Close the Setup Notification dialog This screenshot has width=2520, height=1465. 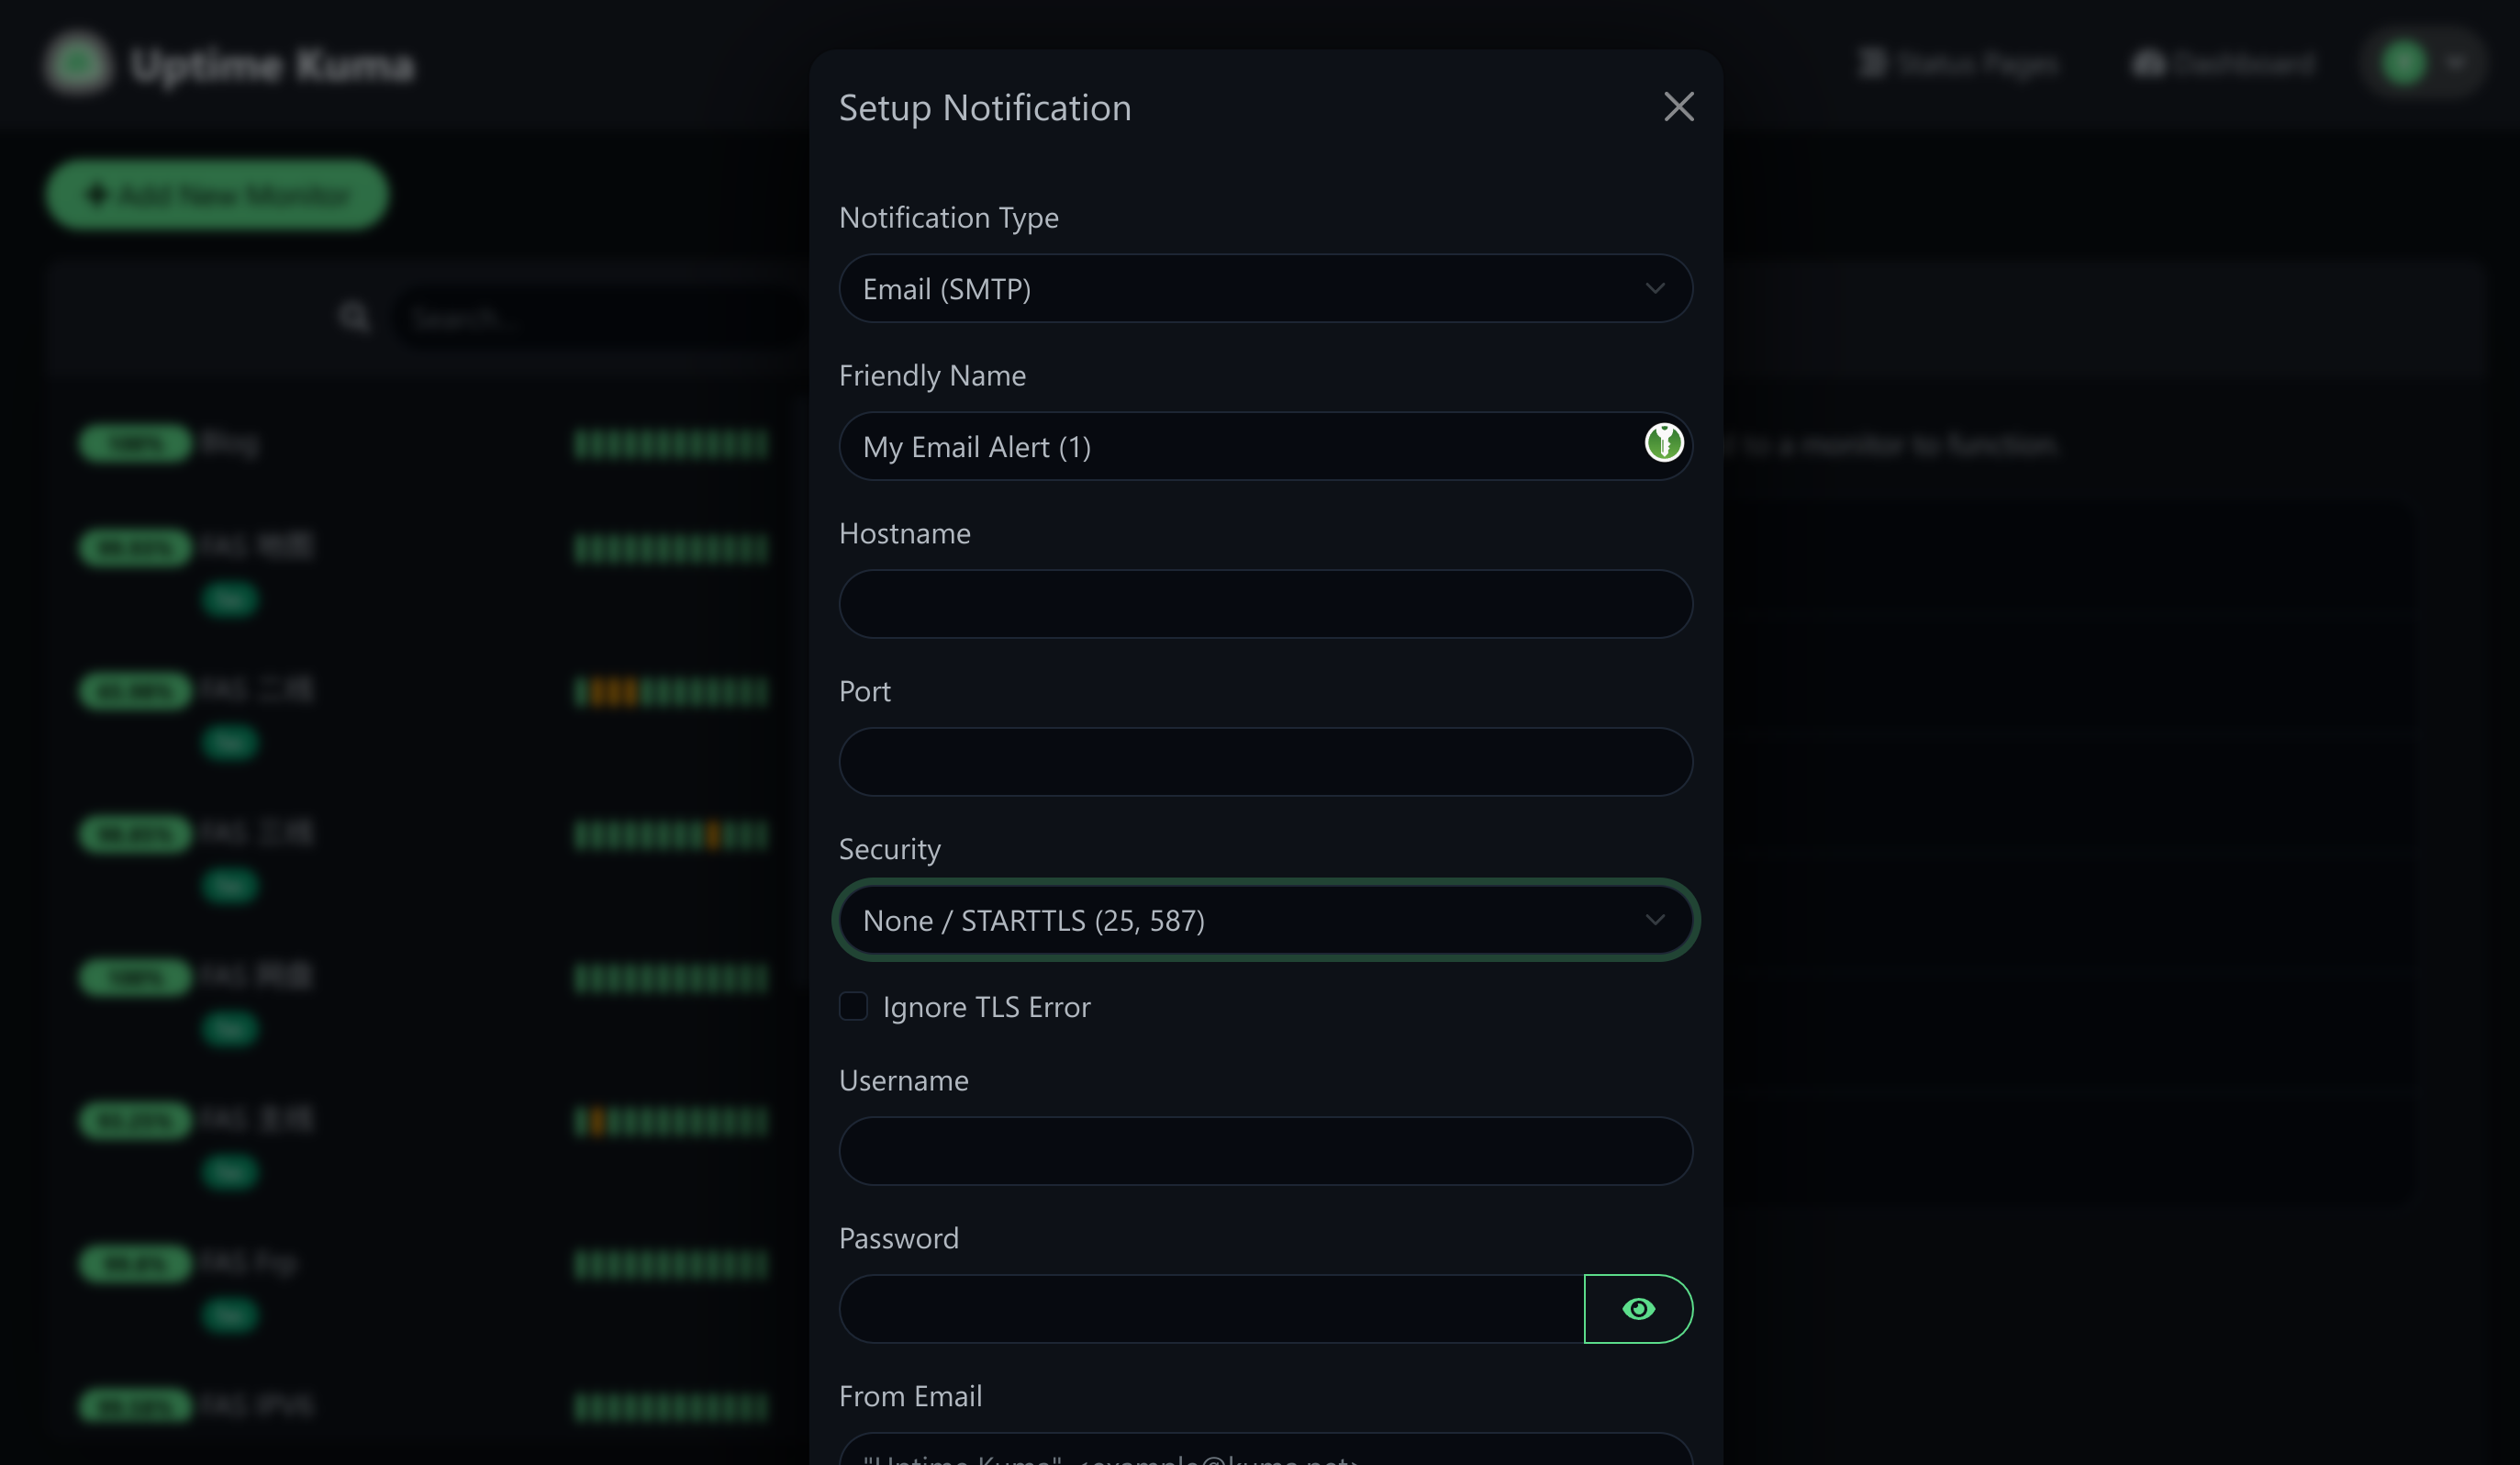coord(1678,107)
